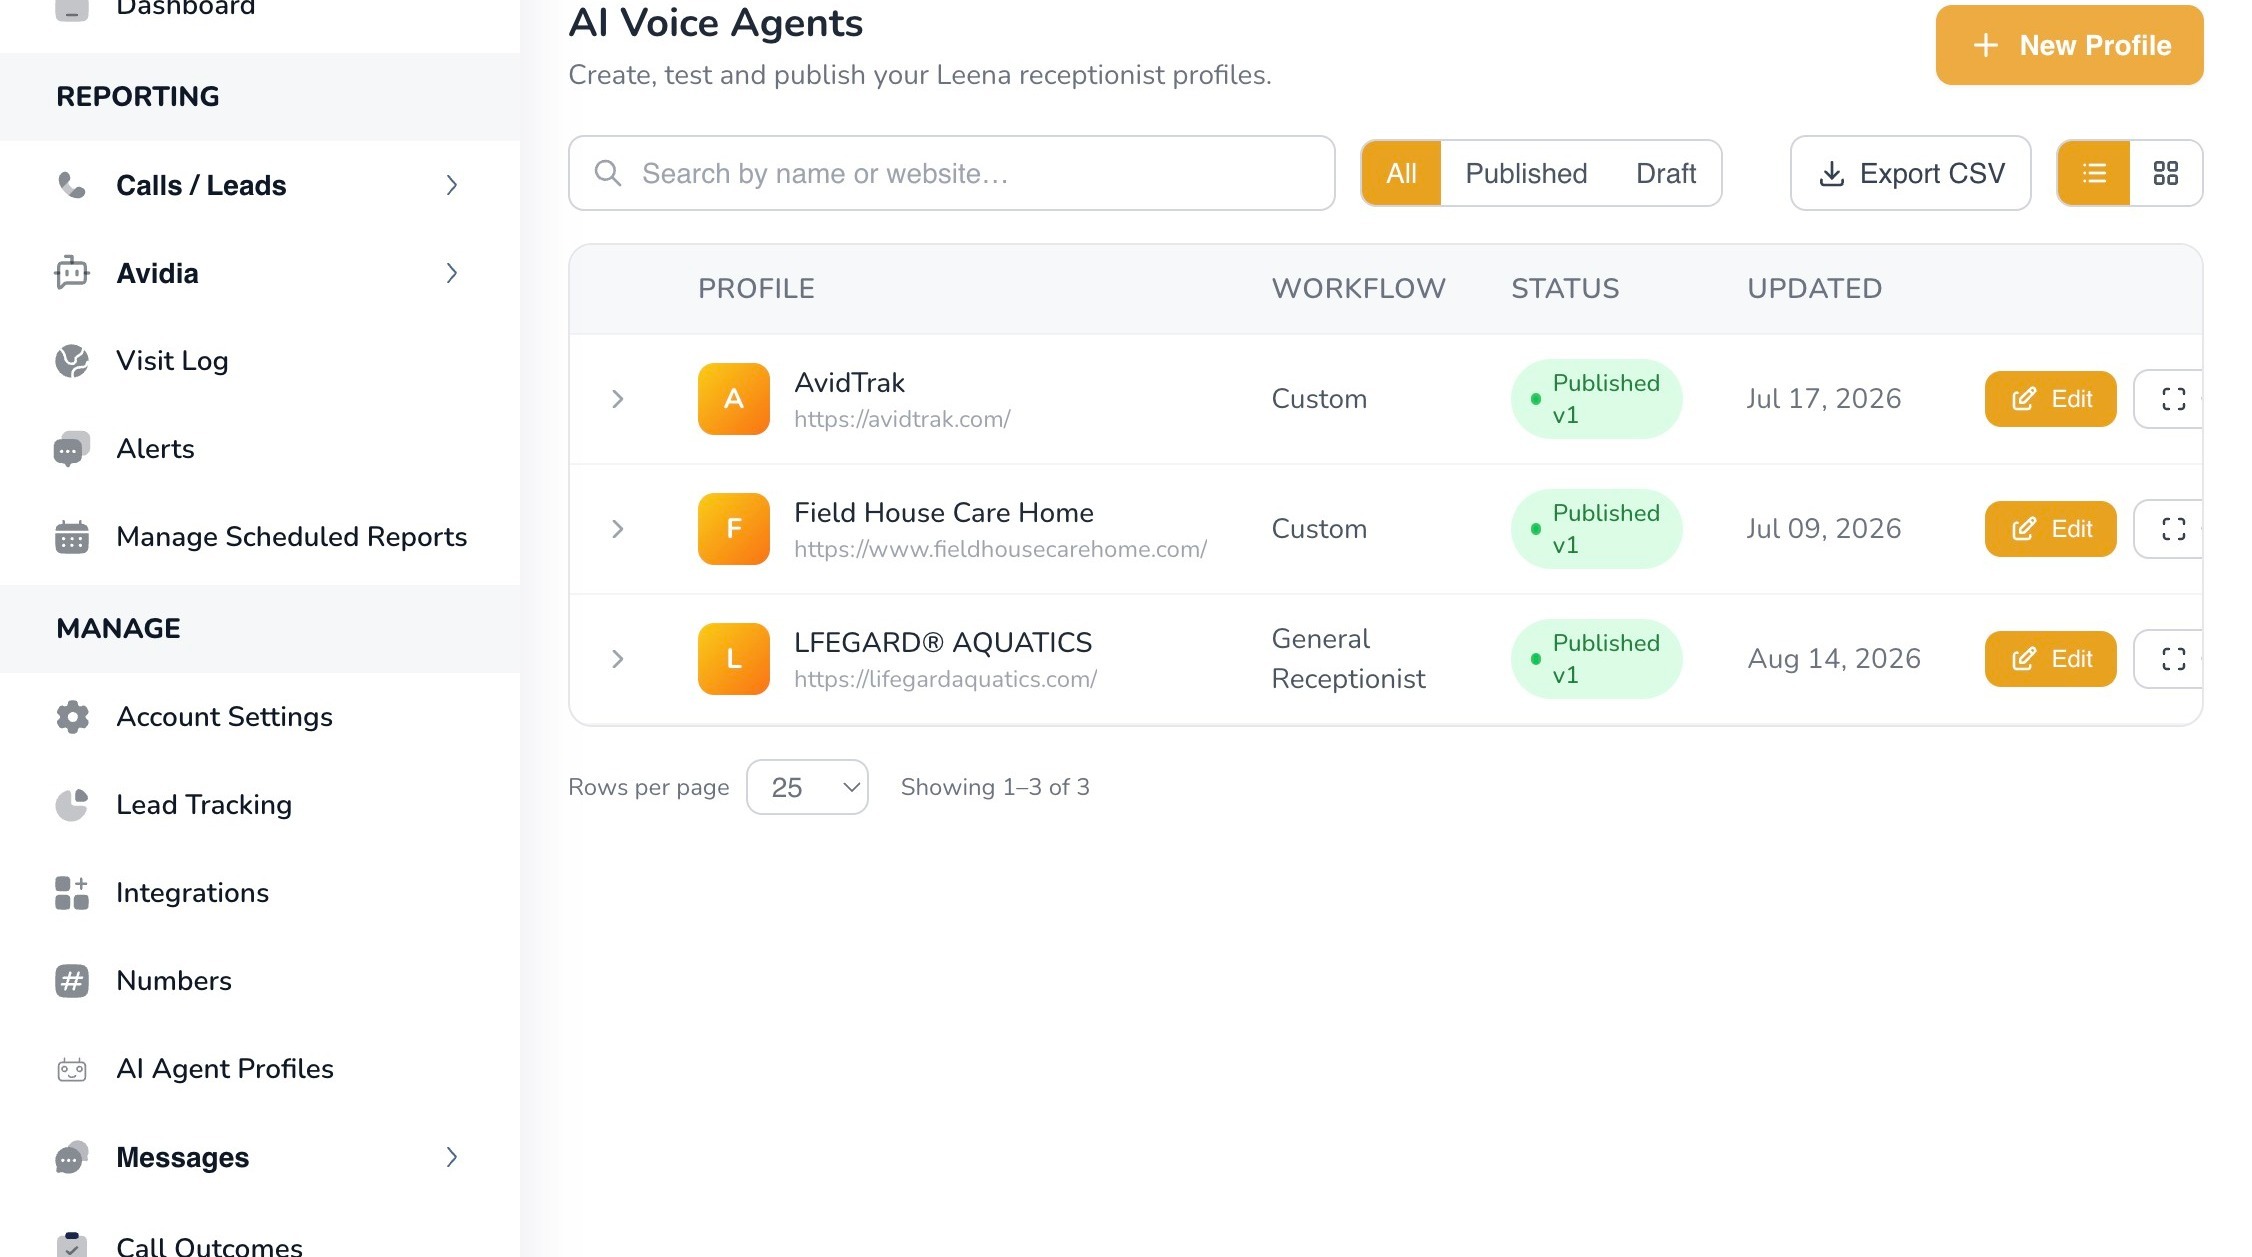Screen dimensions: 2252x1257
Task: Switch to list view layout
Action: point(2094,173)
